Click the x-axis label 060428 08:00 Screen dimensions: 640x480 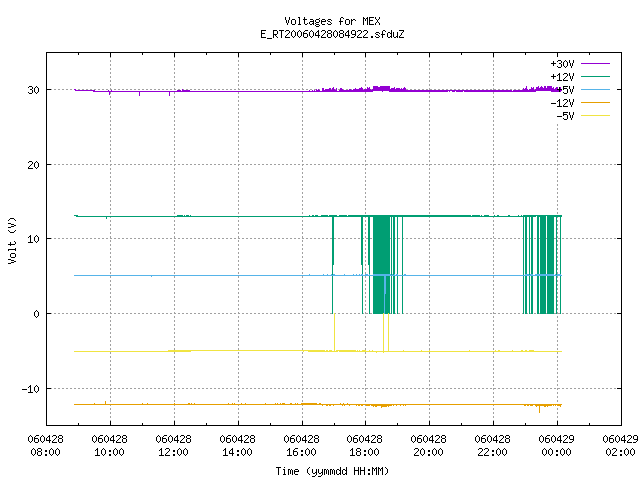[45, 446]
